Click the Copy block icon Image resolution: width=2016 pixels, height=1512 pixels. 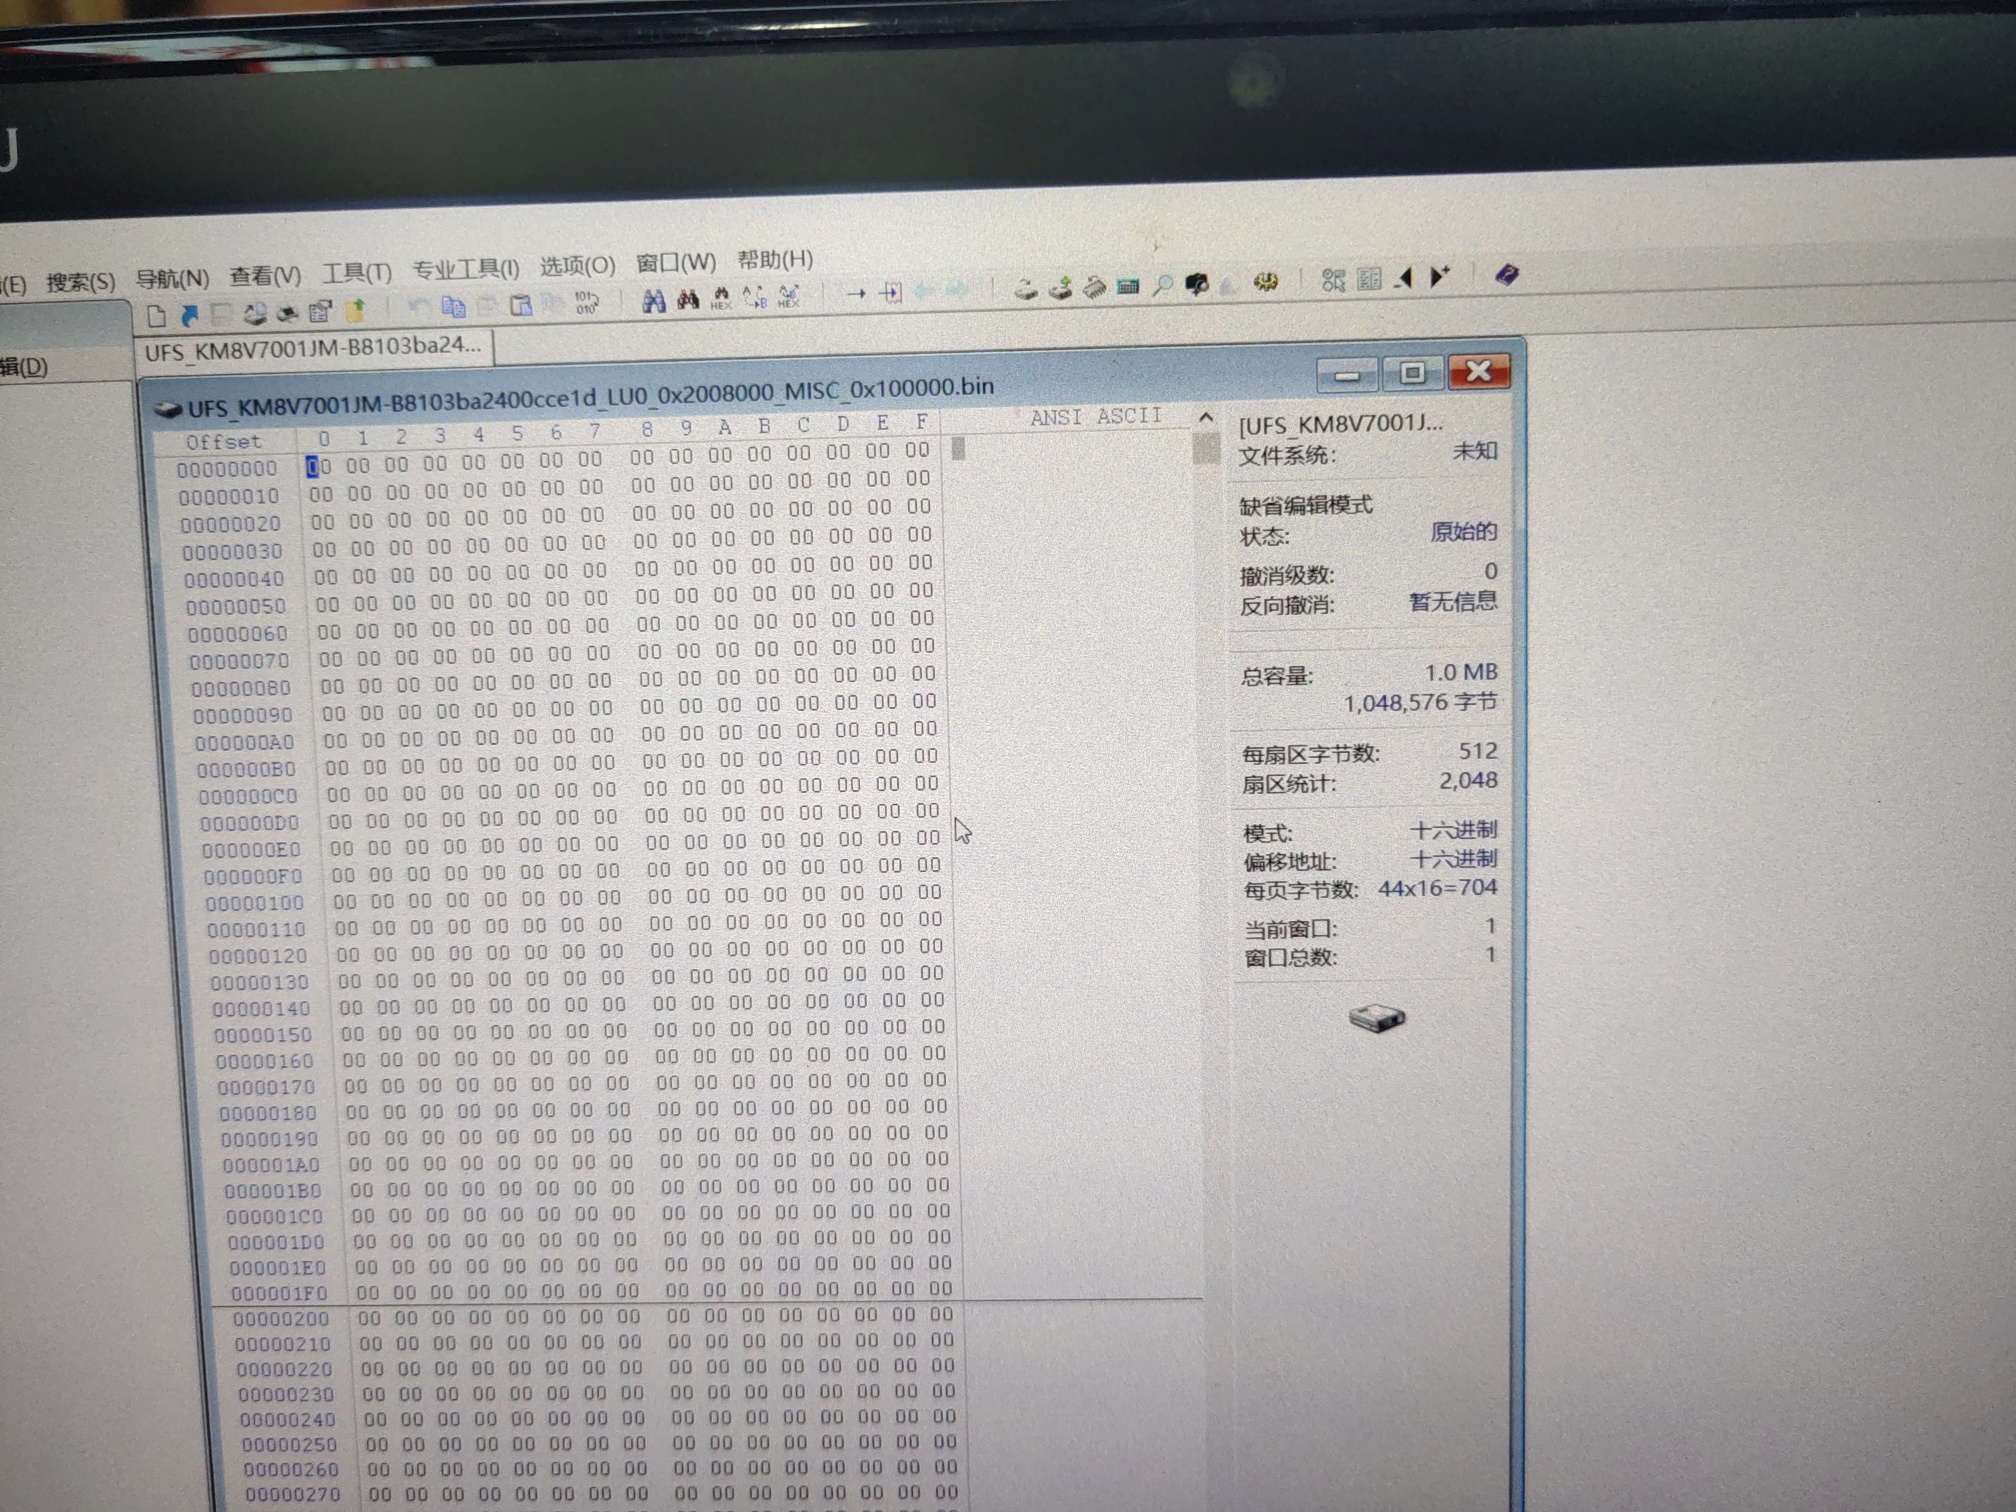coord(453,307)
